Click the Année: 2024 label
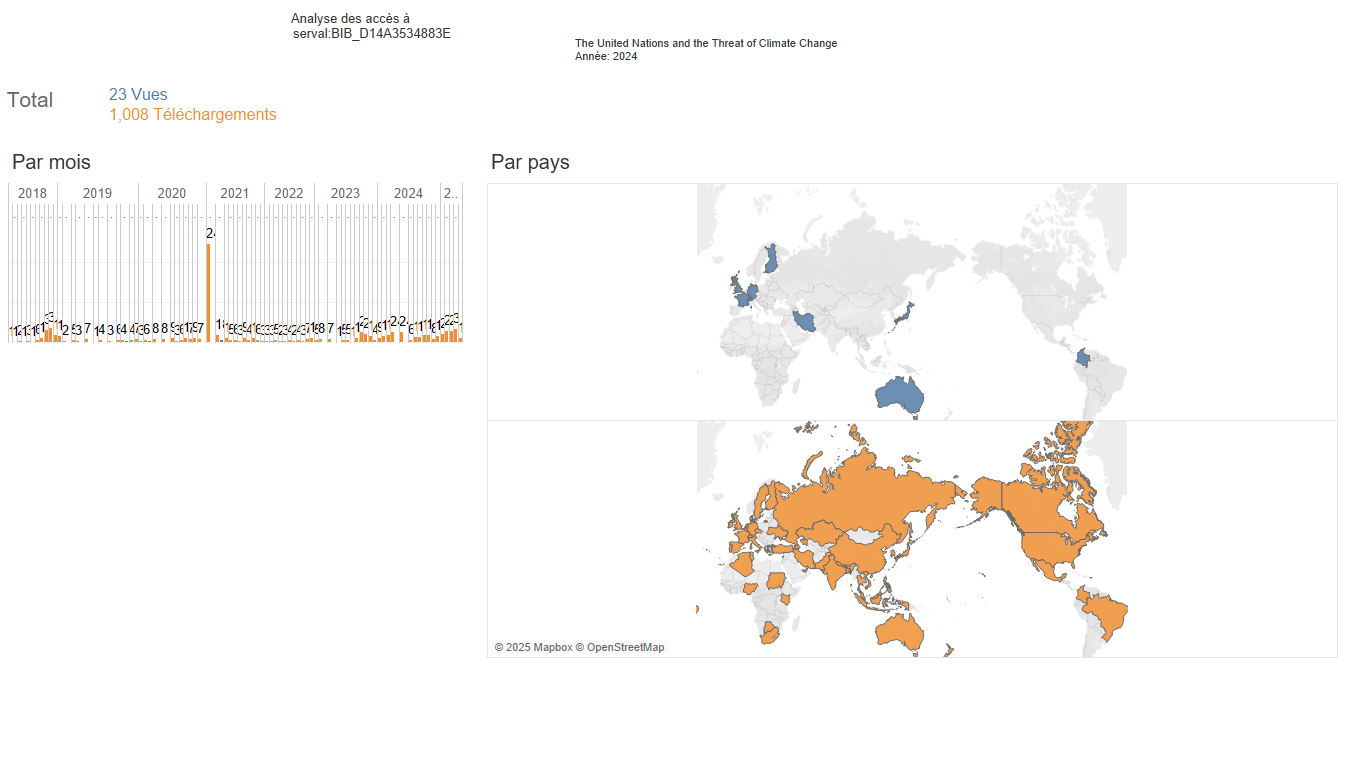This screenshot has width=1366, height=768. coord(606,56)
